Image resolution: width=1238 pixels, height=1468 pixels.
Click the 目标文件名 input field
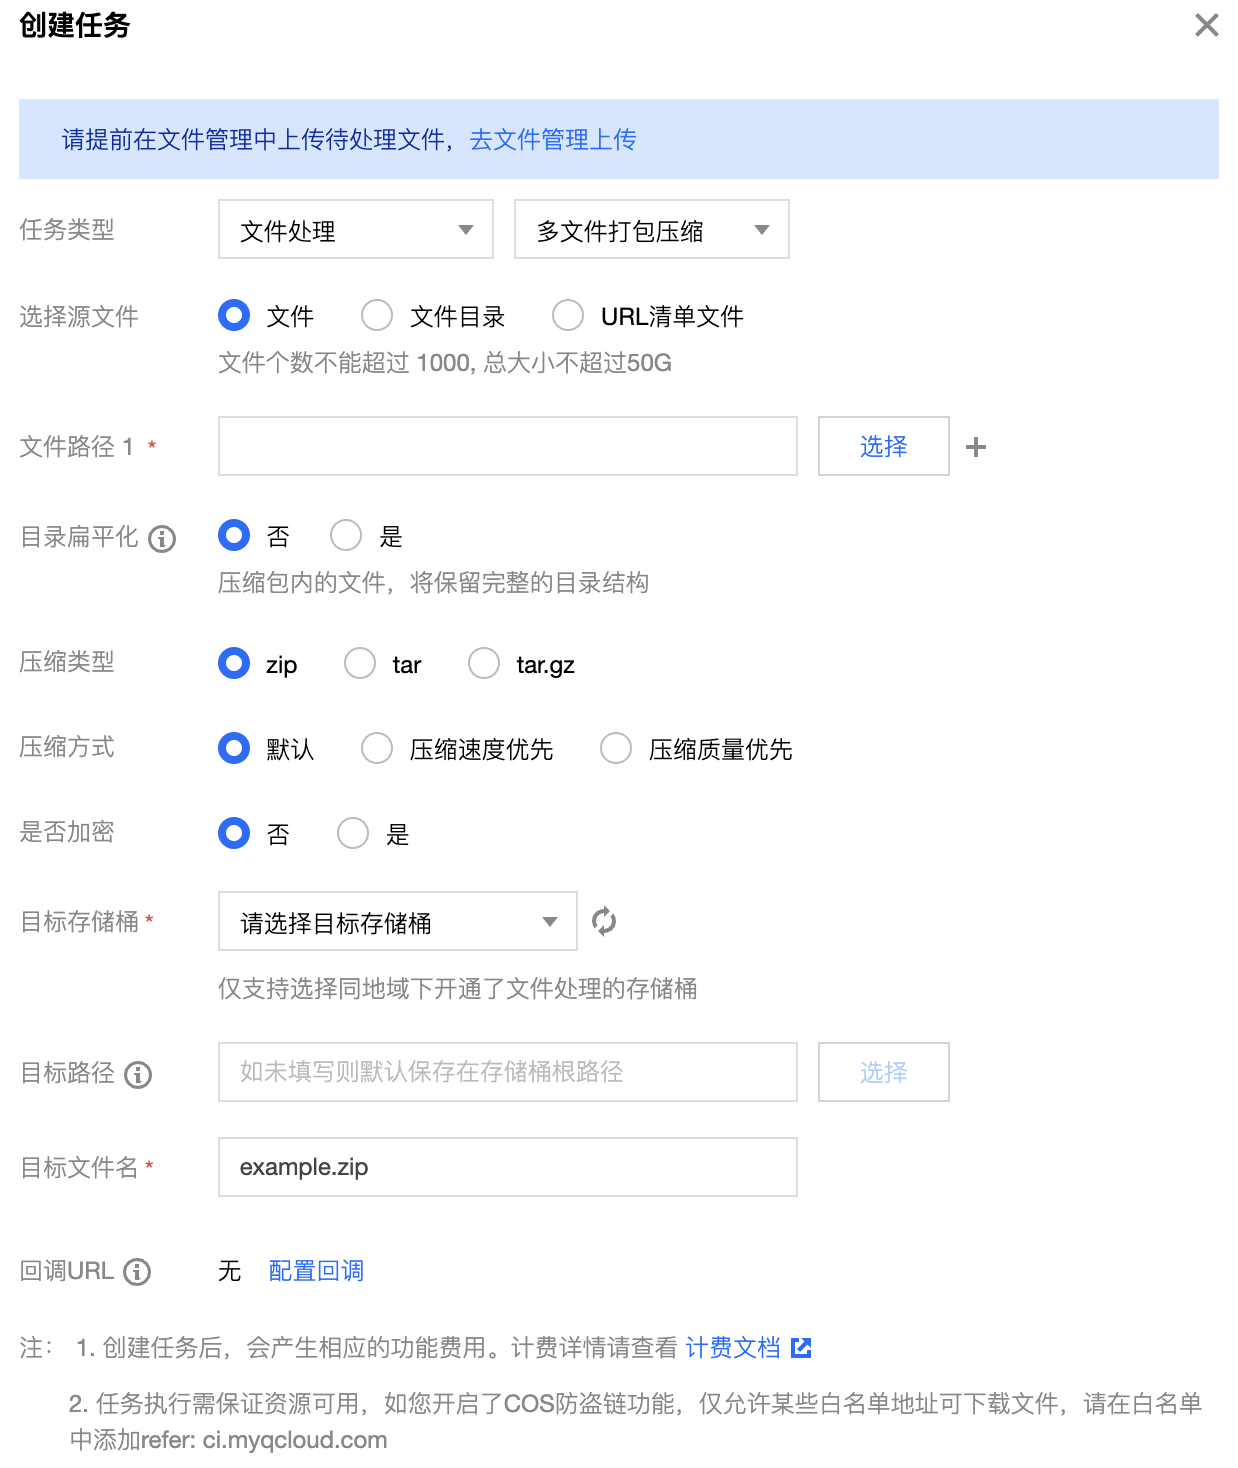click(507, 1167)
